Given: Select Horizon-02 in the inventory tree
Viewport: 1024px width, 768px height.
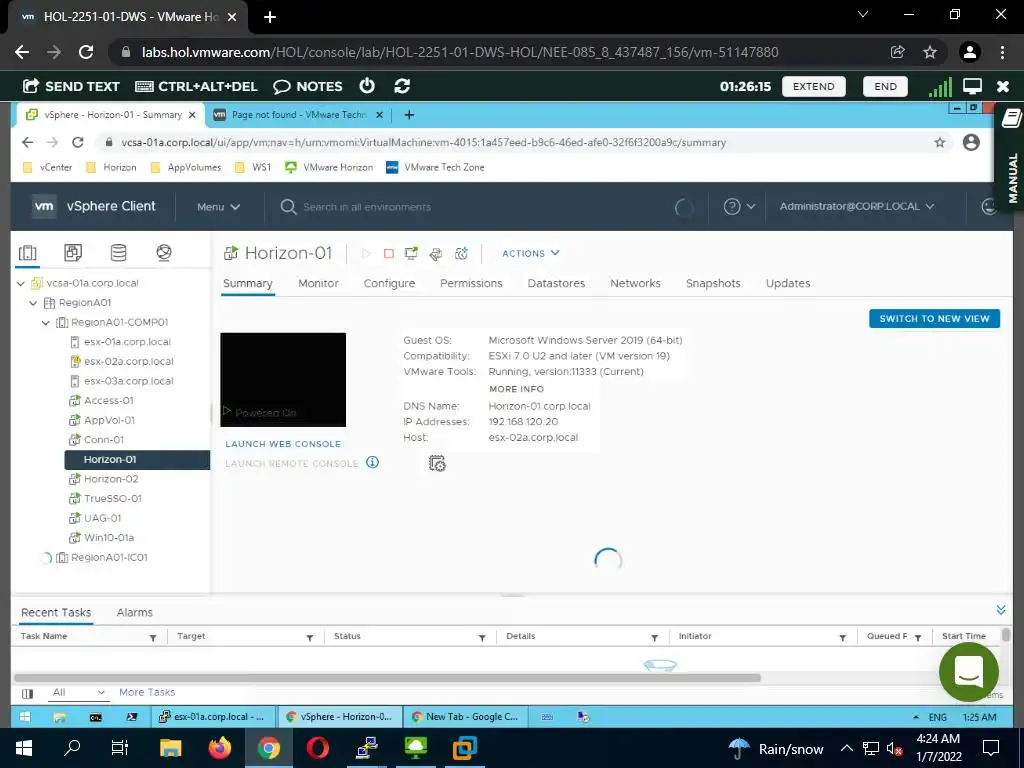Looking at the screenshot, I should point(111,479).
